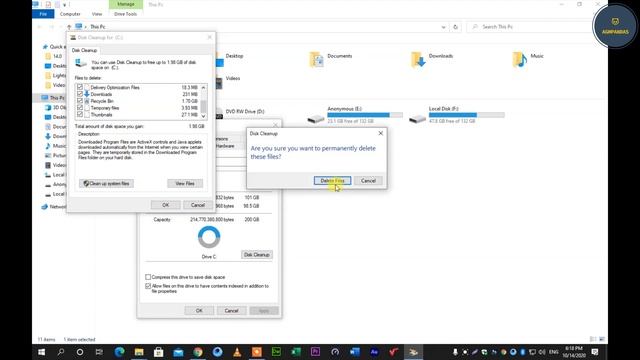Select Quick access in navigation pane
The image size is (640, 360).
53,47
